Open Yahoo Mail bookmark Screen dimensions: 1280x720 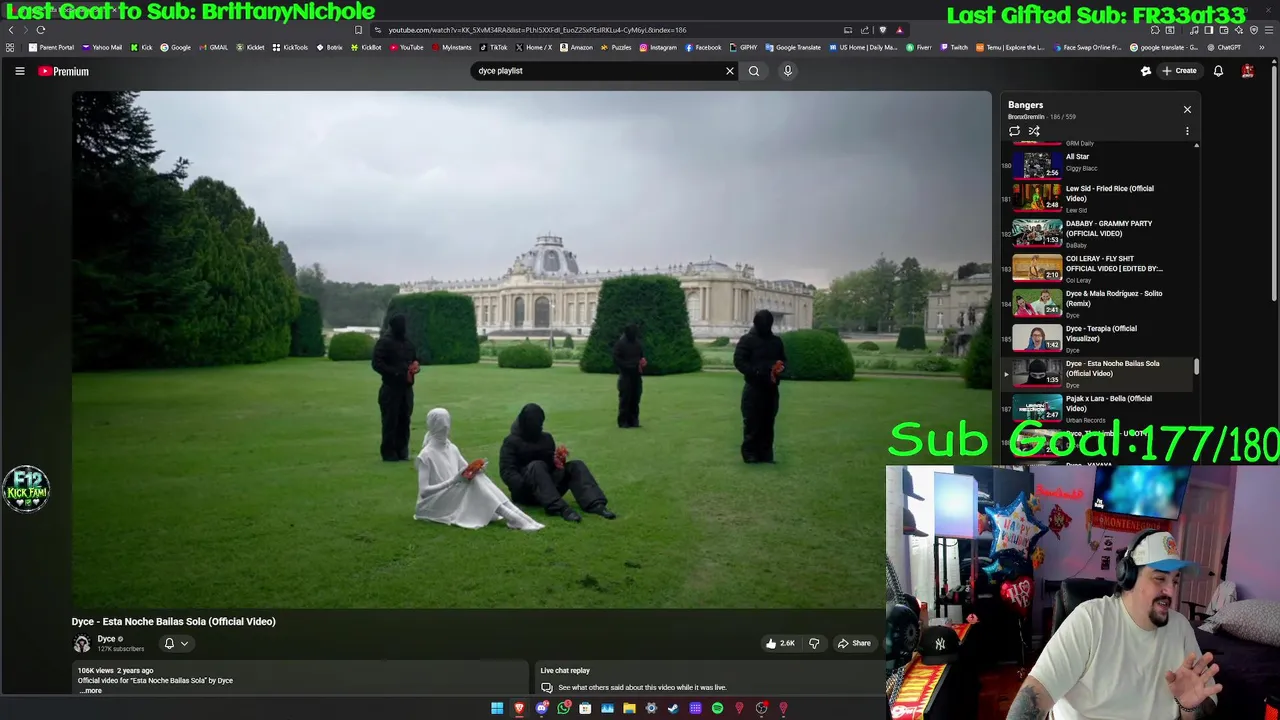[103, 47]
